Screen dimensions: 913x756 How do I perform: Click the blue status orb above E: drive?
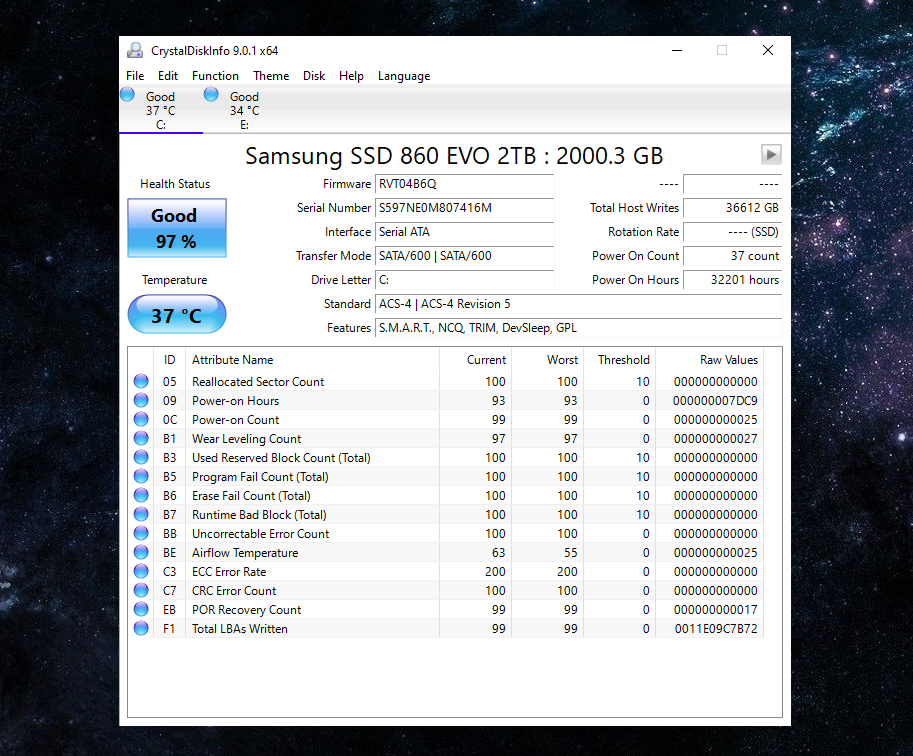(211, 94)
